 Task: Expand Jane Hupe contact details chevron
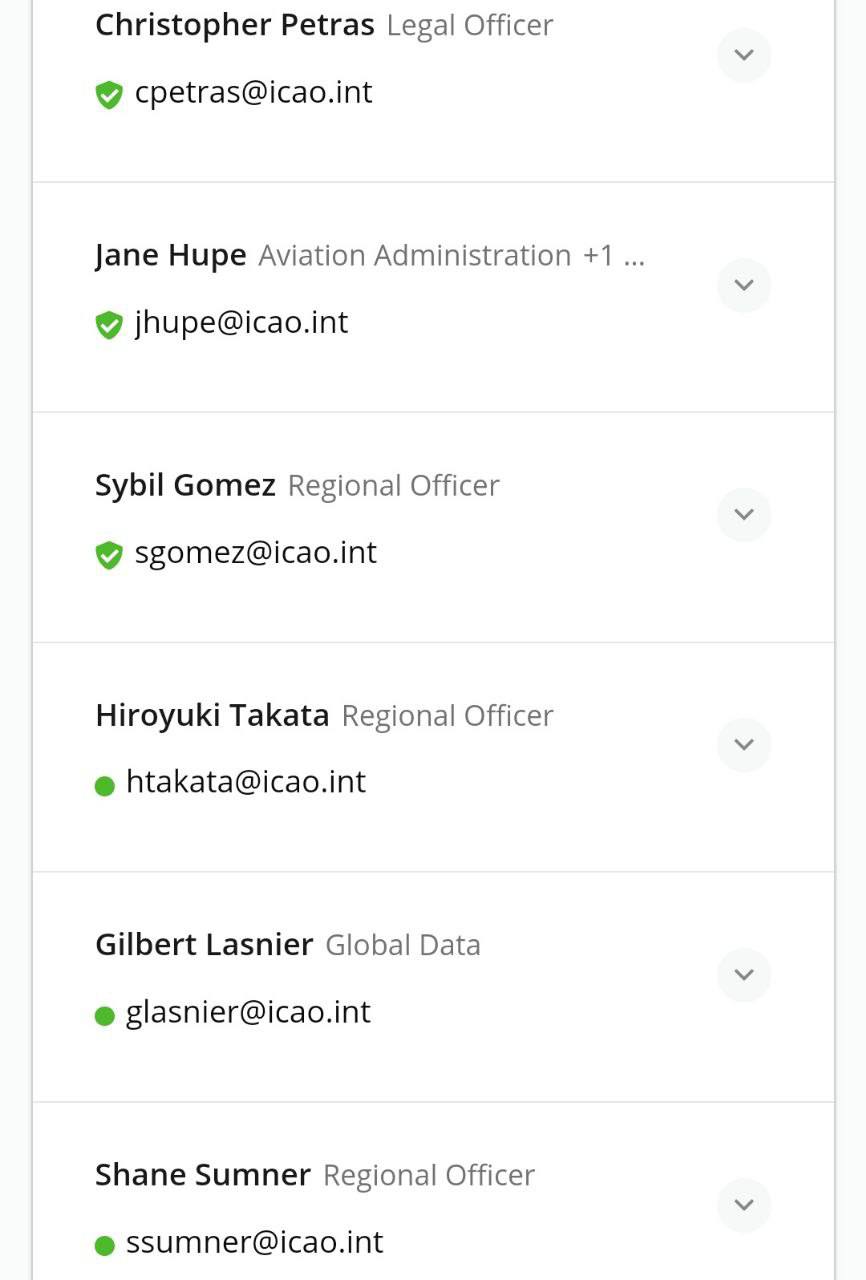tap(744, 285)
